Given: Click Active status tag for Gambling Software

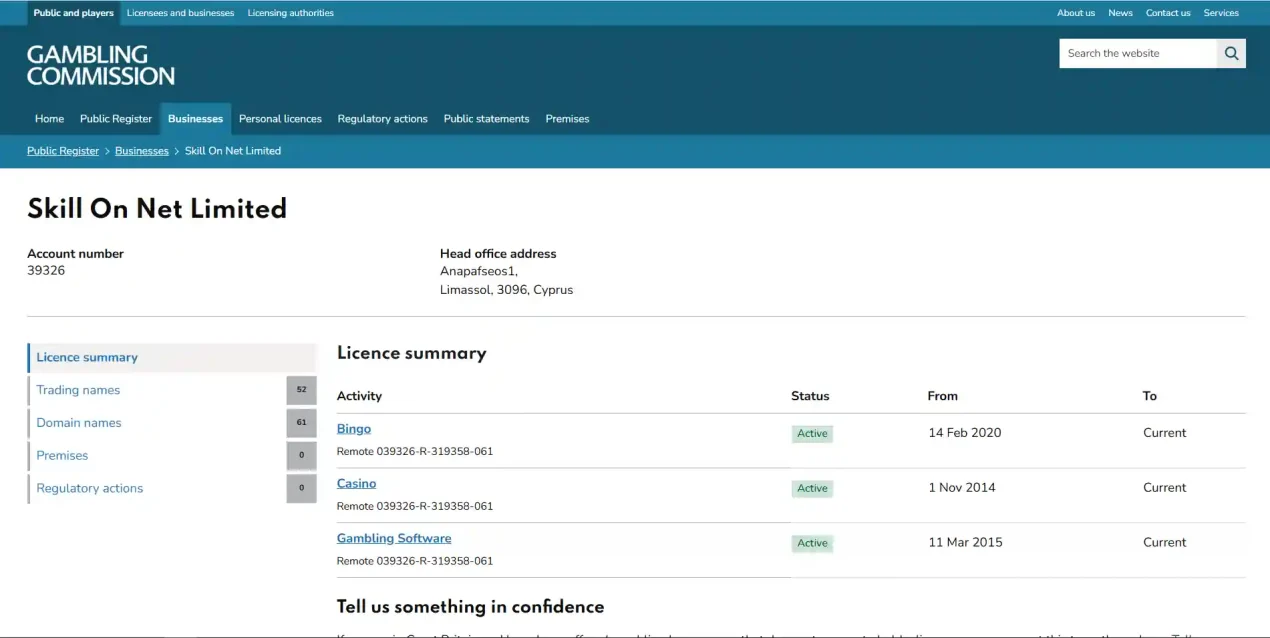Looking at the screenshot, I should (812, 544).
